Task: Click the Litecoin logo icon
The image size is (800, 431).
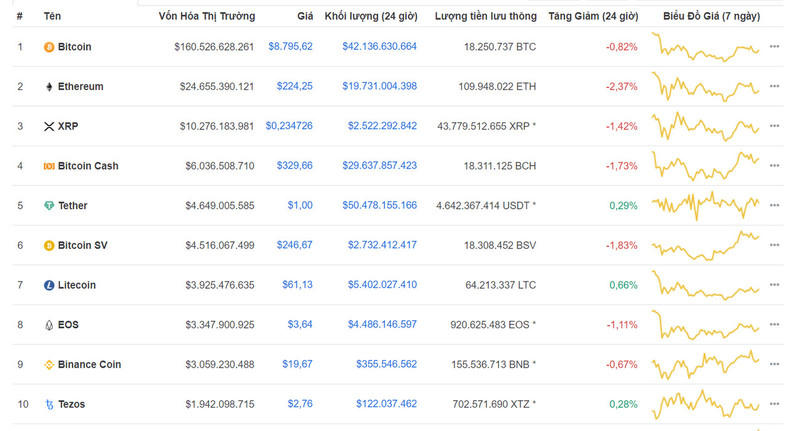Action: [x=49, y=286]
